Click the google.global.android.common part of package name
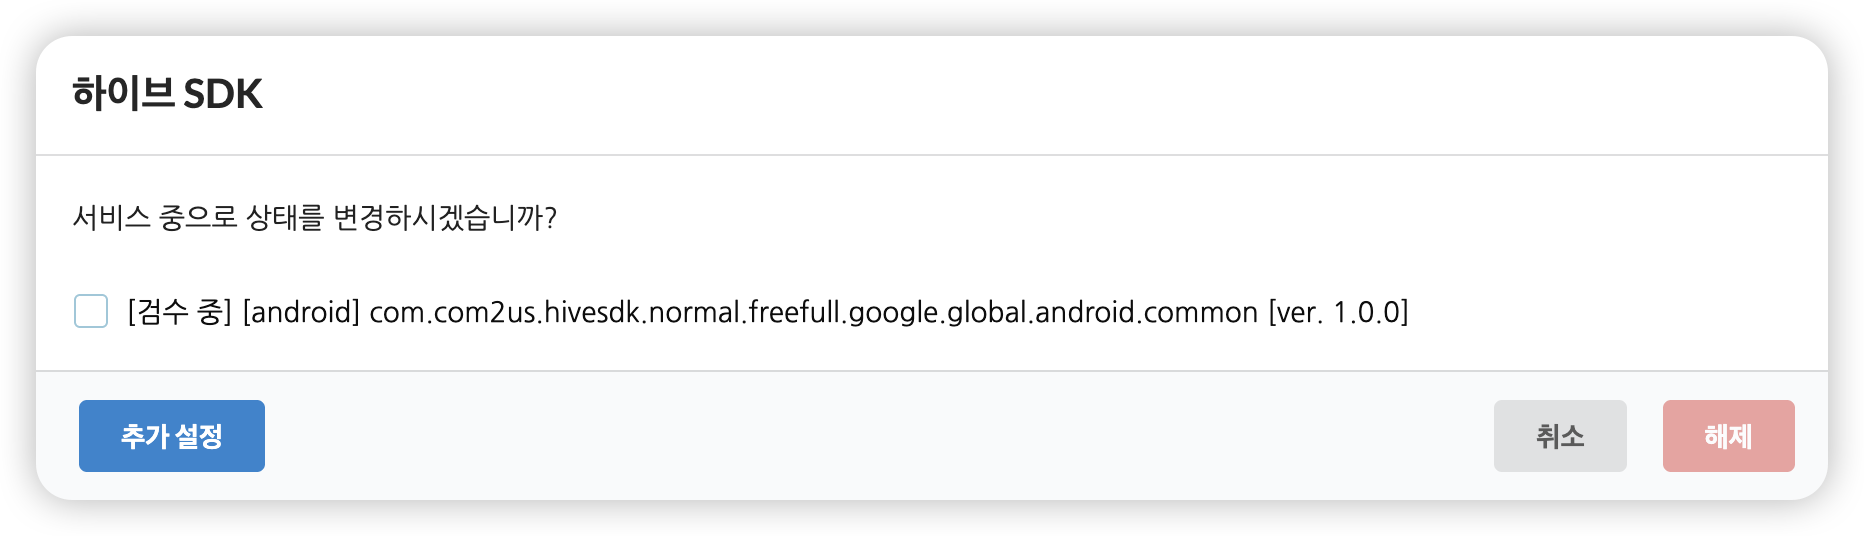 [1052, 312]
